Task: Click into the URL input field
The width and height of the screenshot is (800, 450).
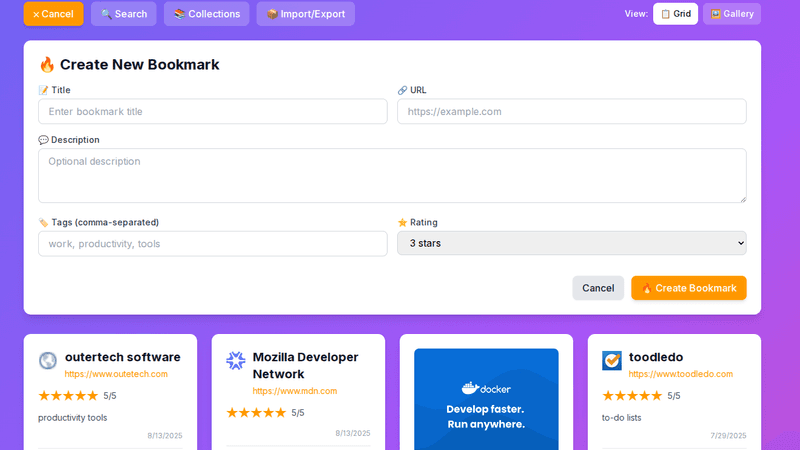Action: pyautogui.click(x=571, y=111)
